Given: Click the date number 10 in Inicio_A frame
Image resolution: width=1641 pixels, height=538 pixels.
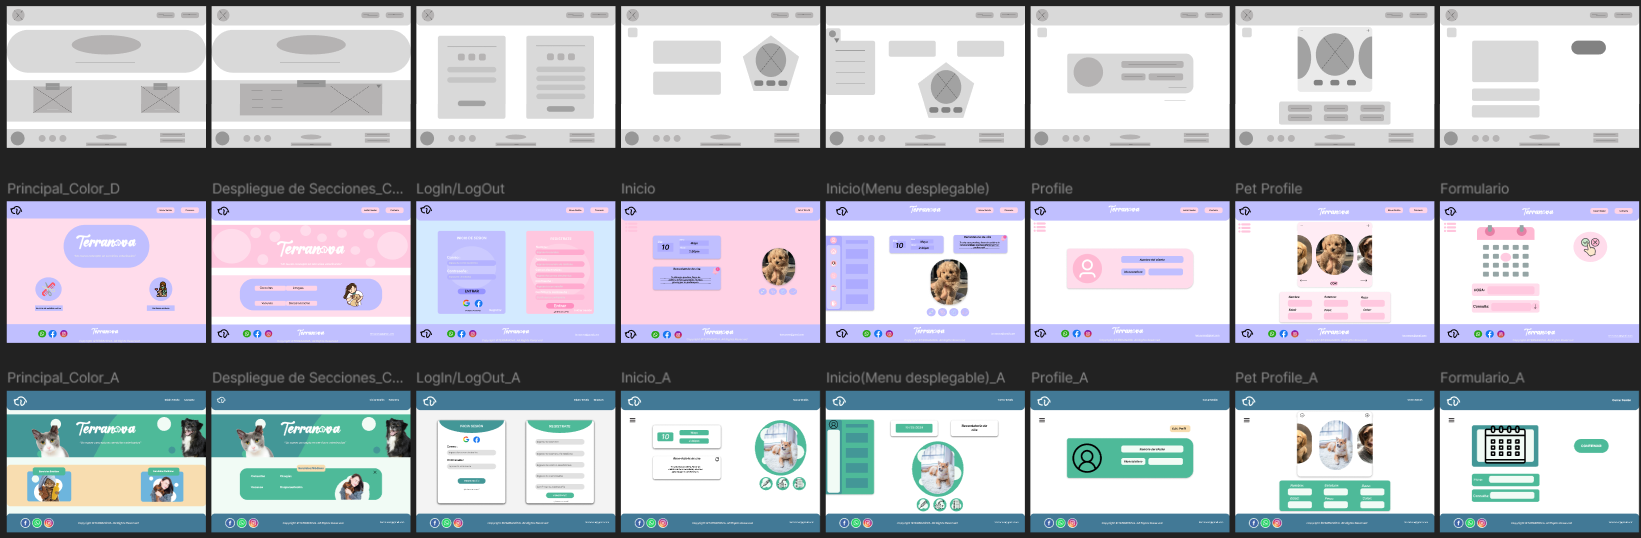Looking at the screenshot, I should click(665, 436).
